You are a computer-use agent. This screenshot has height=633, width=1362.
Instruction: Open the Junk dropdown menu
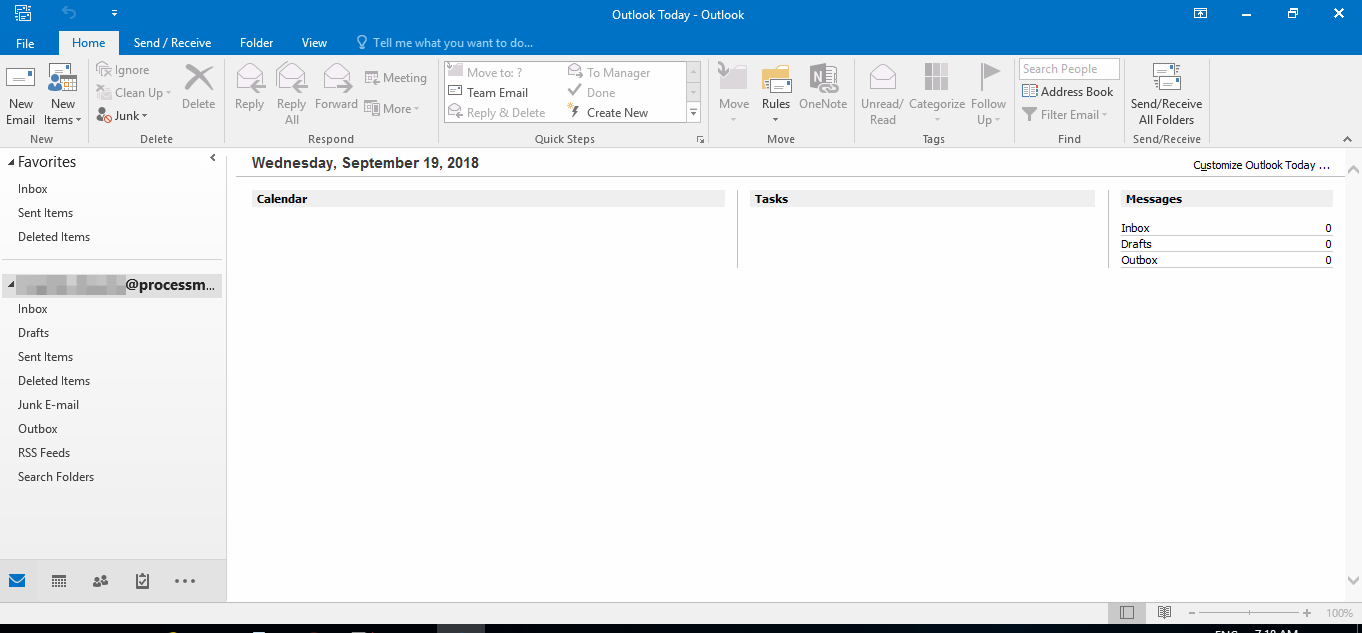[122, 116]
